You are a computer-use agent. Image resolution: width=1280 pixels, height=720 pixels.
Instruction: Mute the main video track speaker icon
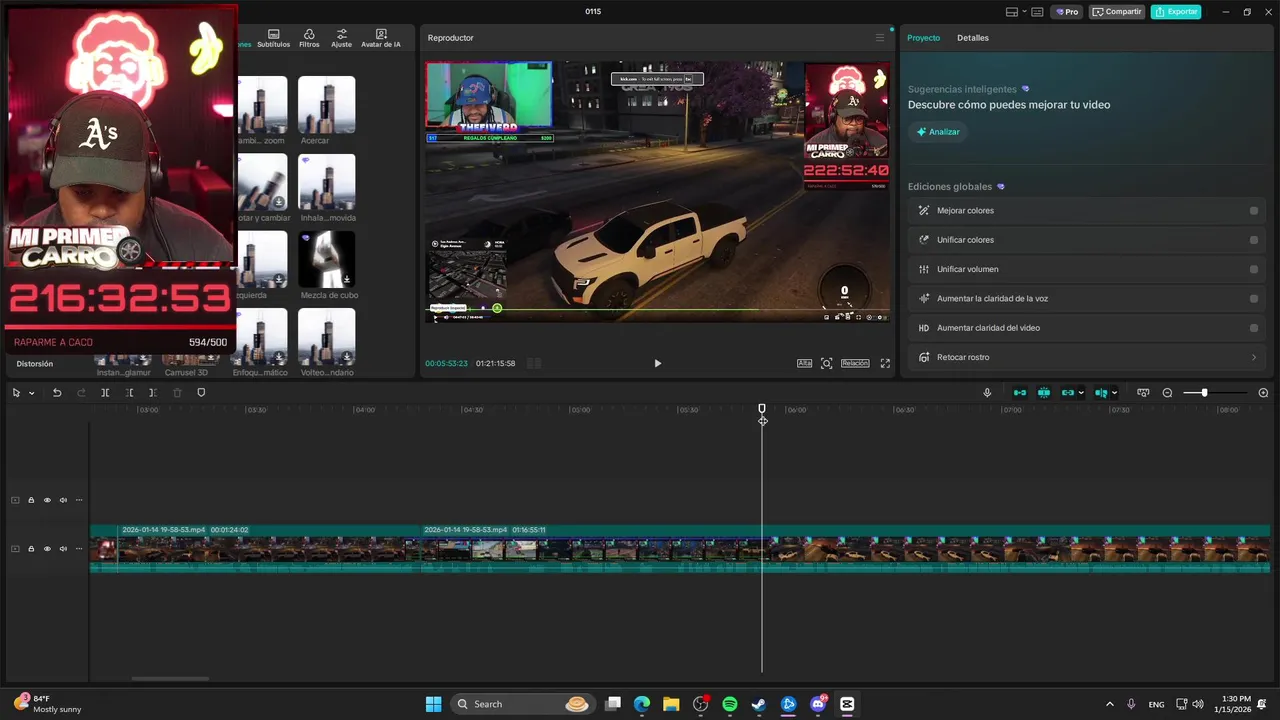(63, 549)
